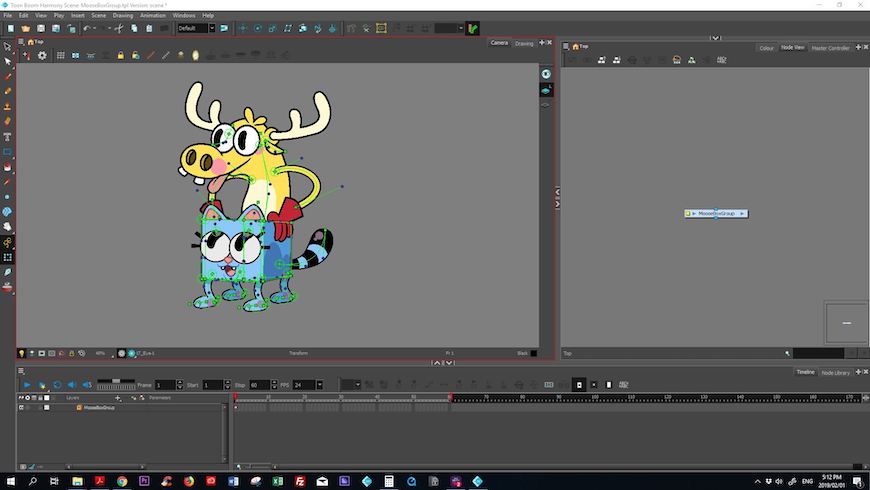Screen dimensions: 870x490
Task: Select the Rigging tool in left toolbar
Action: click(7, 242)
